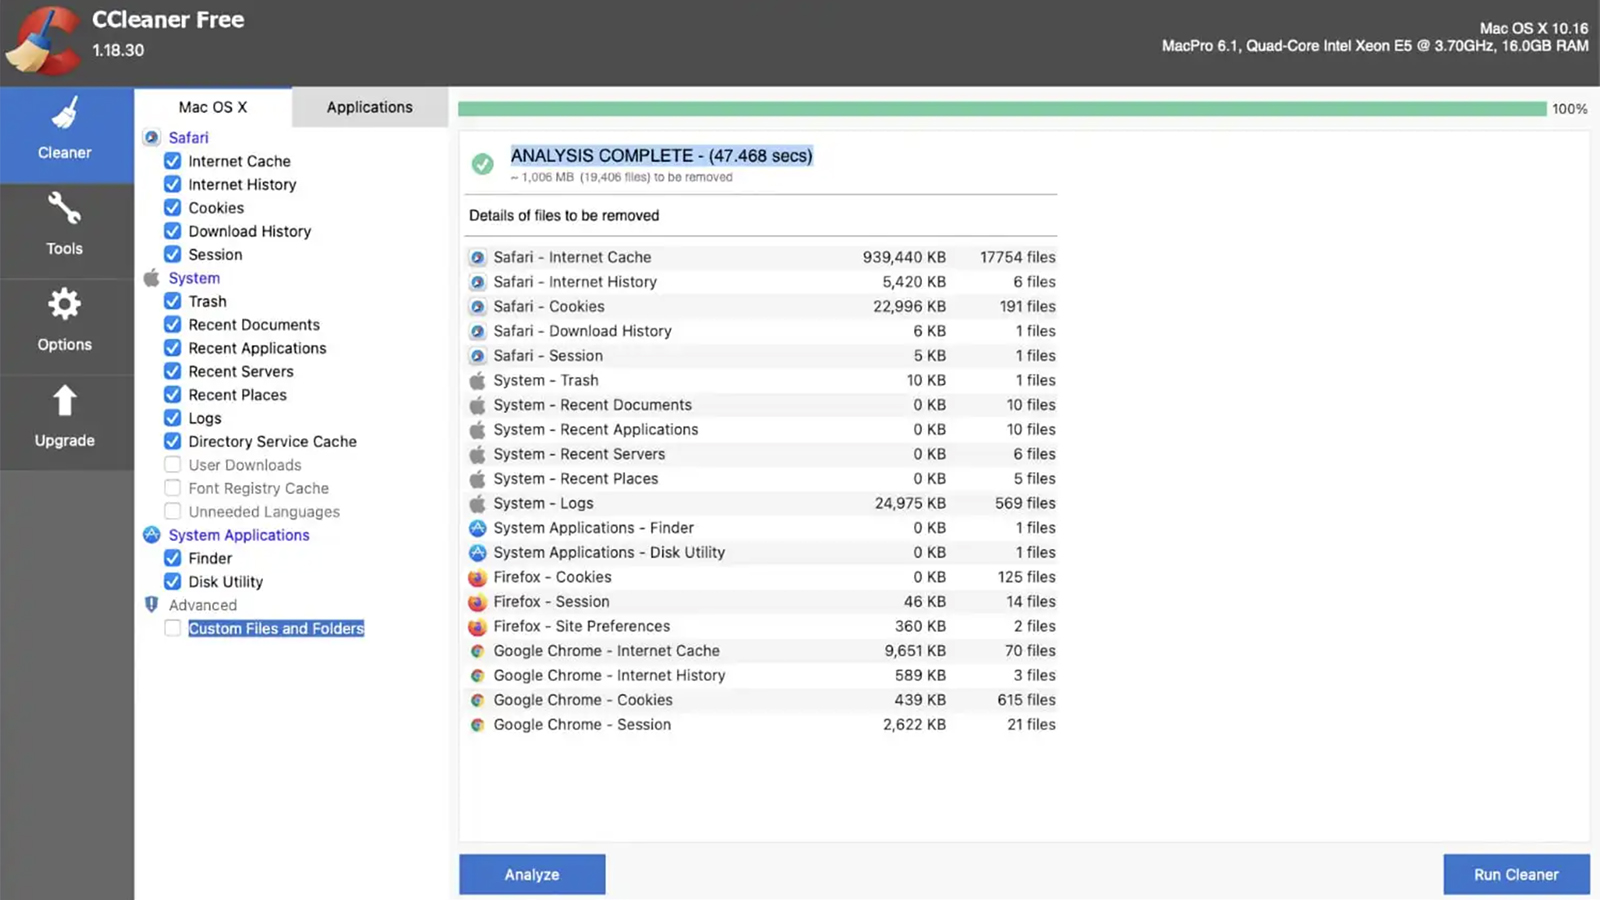The width and height of the screenshot is (1600, 900).
Task: Uncheck Safari Internet History checkbox
Action: tap(173, 184)
